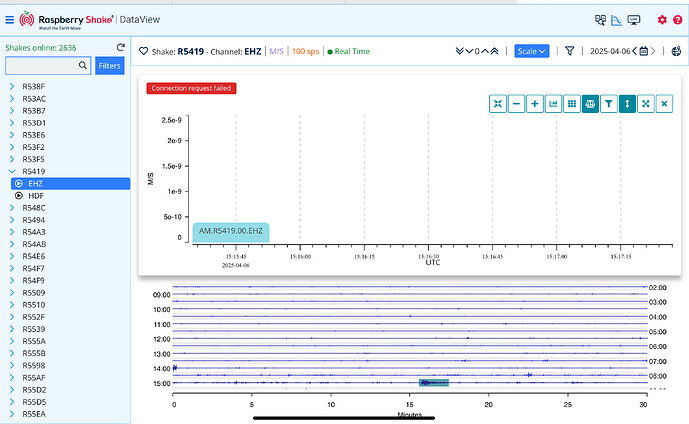Click the Shakes online: 2636 text
The image size is (689, 424).
pyautogui.click(x=41, y=47)
